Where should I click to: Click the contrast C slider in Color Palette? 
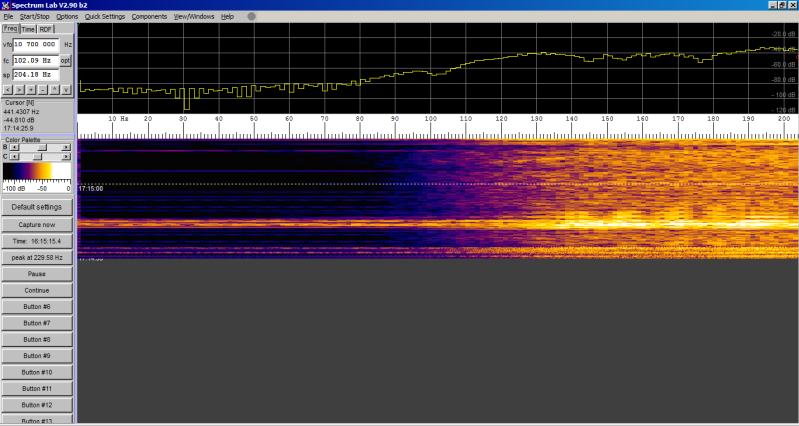(x=38, y=157)
